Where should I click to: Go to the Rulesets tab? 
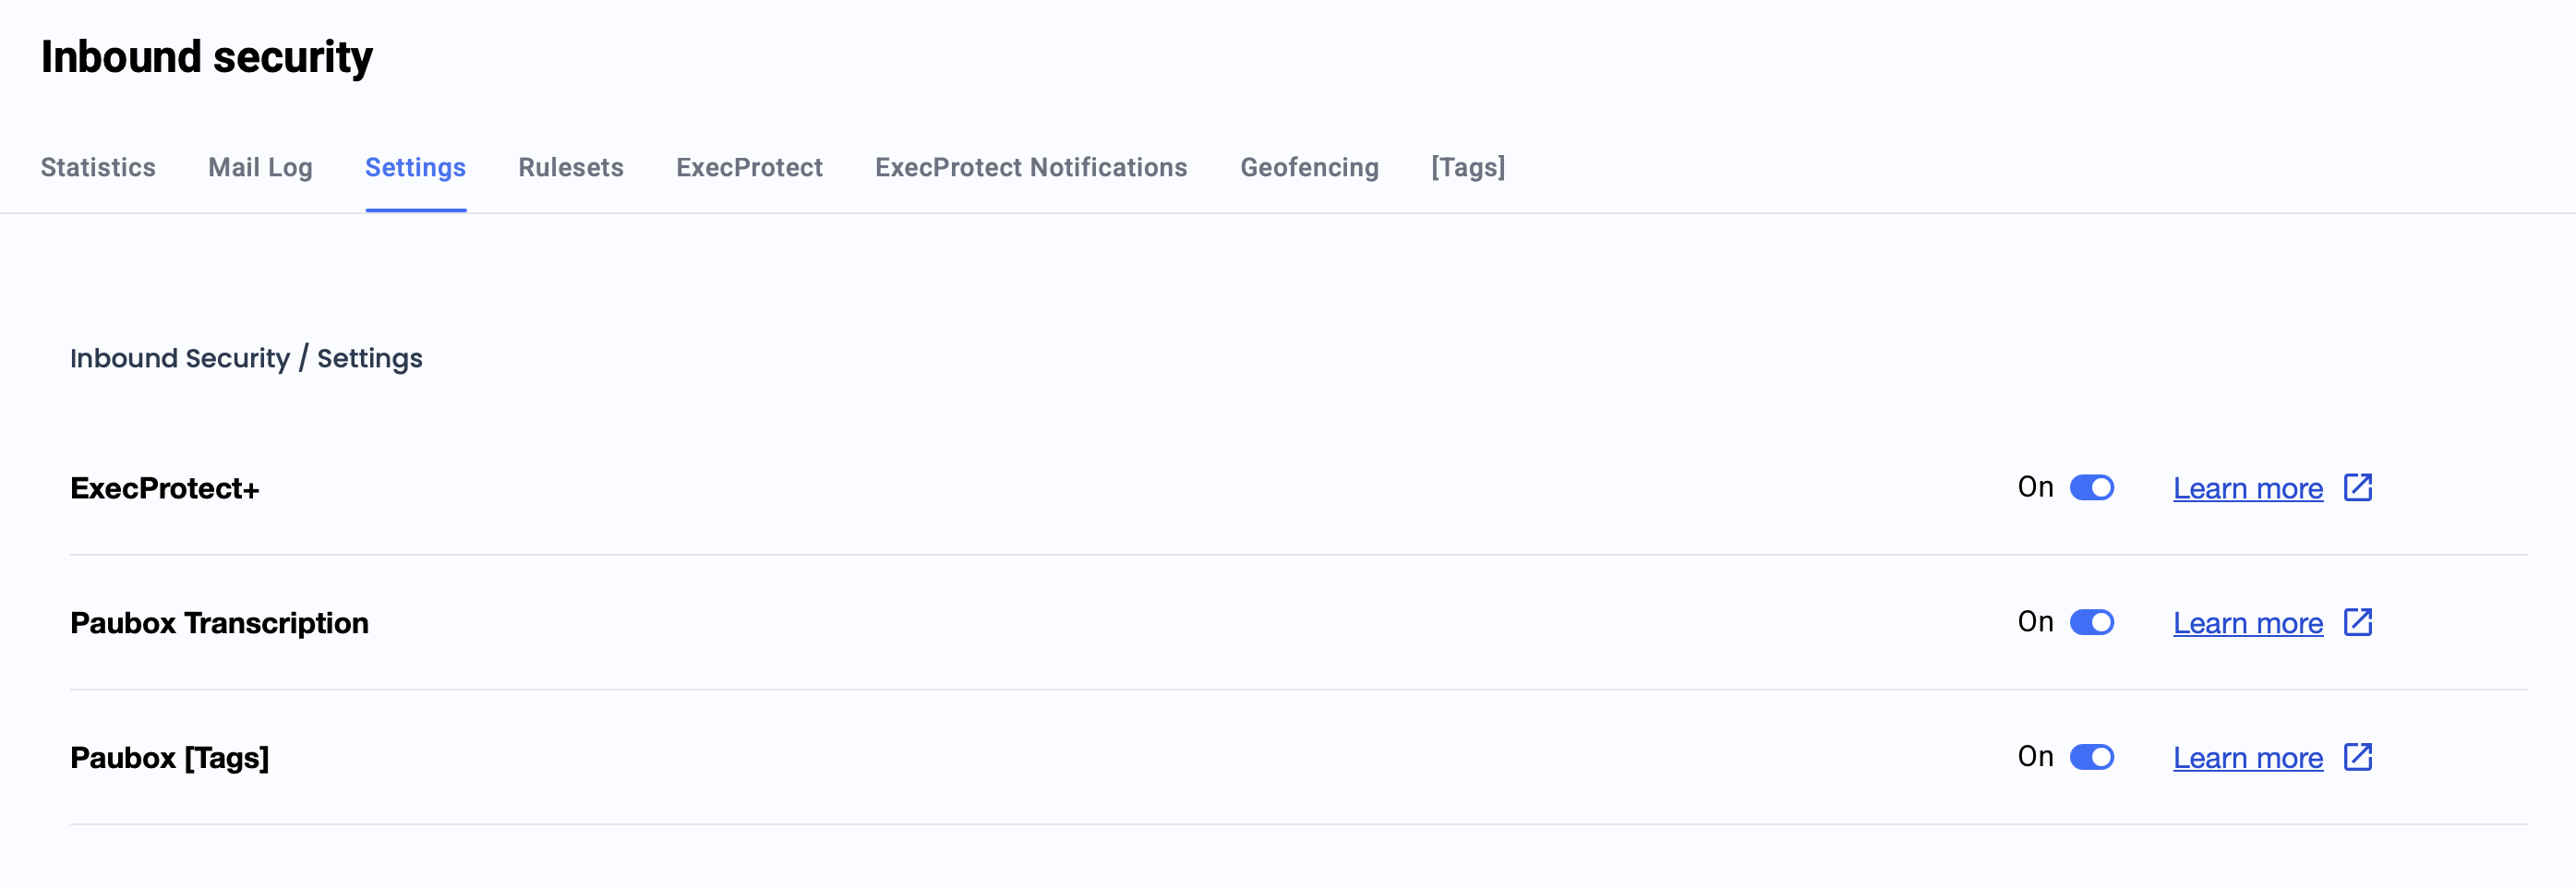570,167
